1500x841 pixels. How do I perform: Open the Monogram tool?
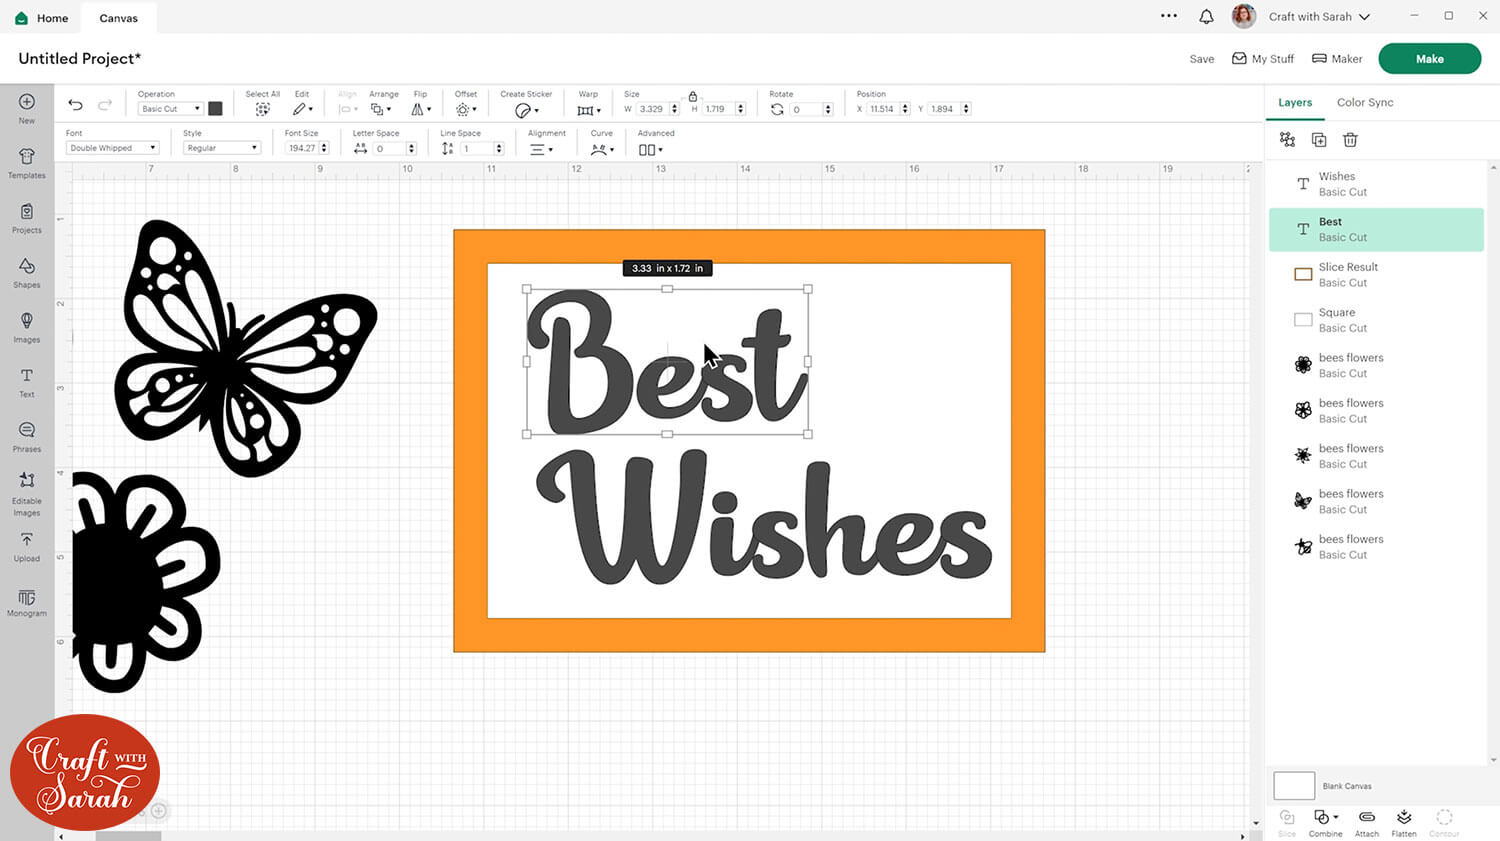(x=27, y=603)
